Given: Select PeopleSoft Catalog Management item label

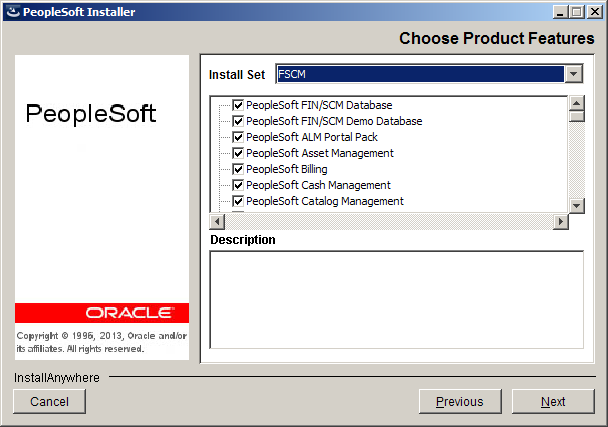Looking at the screenshot, I should point(325,201).
